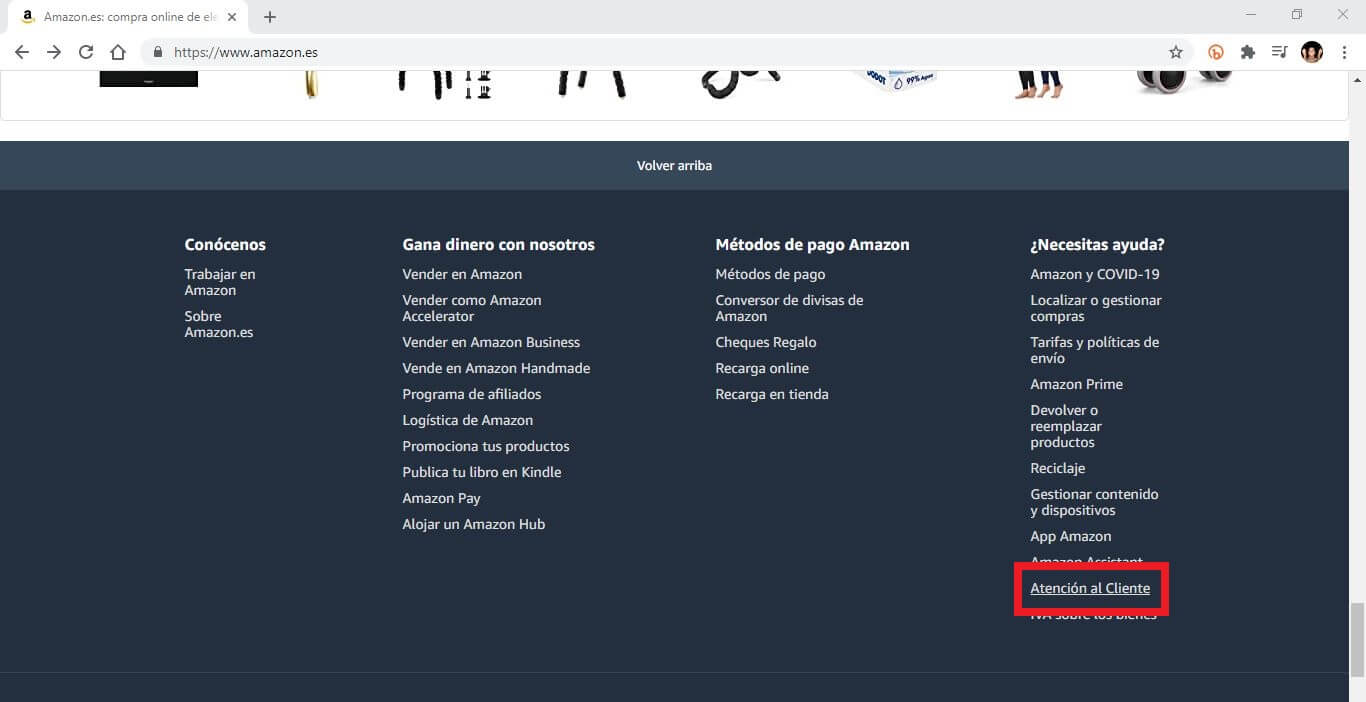View site security padlock info

pyautogui.click(x=158, y=52)
